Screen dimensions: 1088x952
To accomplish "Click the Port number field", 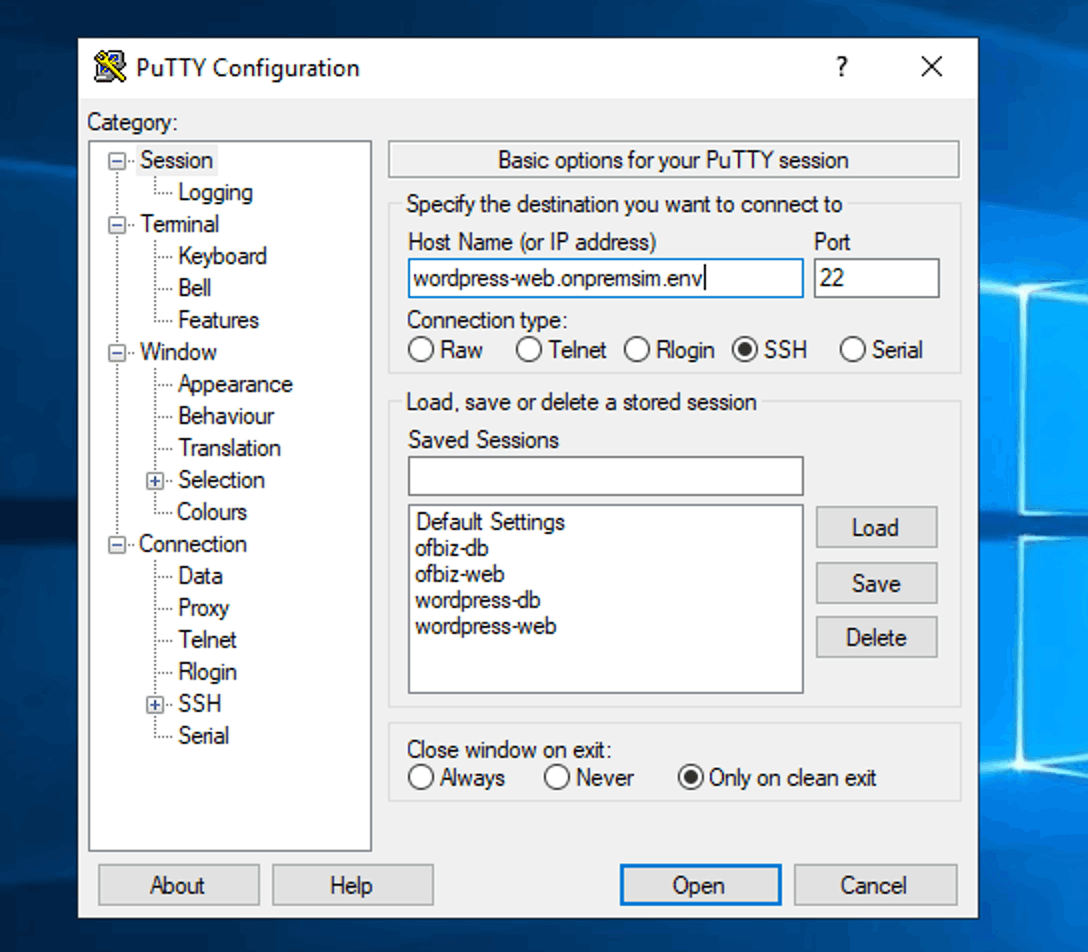I will (x=876, y=278).
